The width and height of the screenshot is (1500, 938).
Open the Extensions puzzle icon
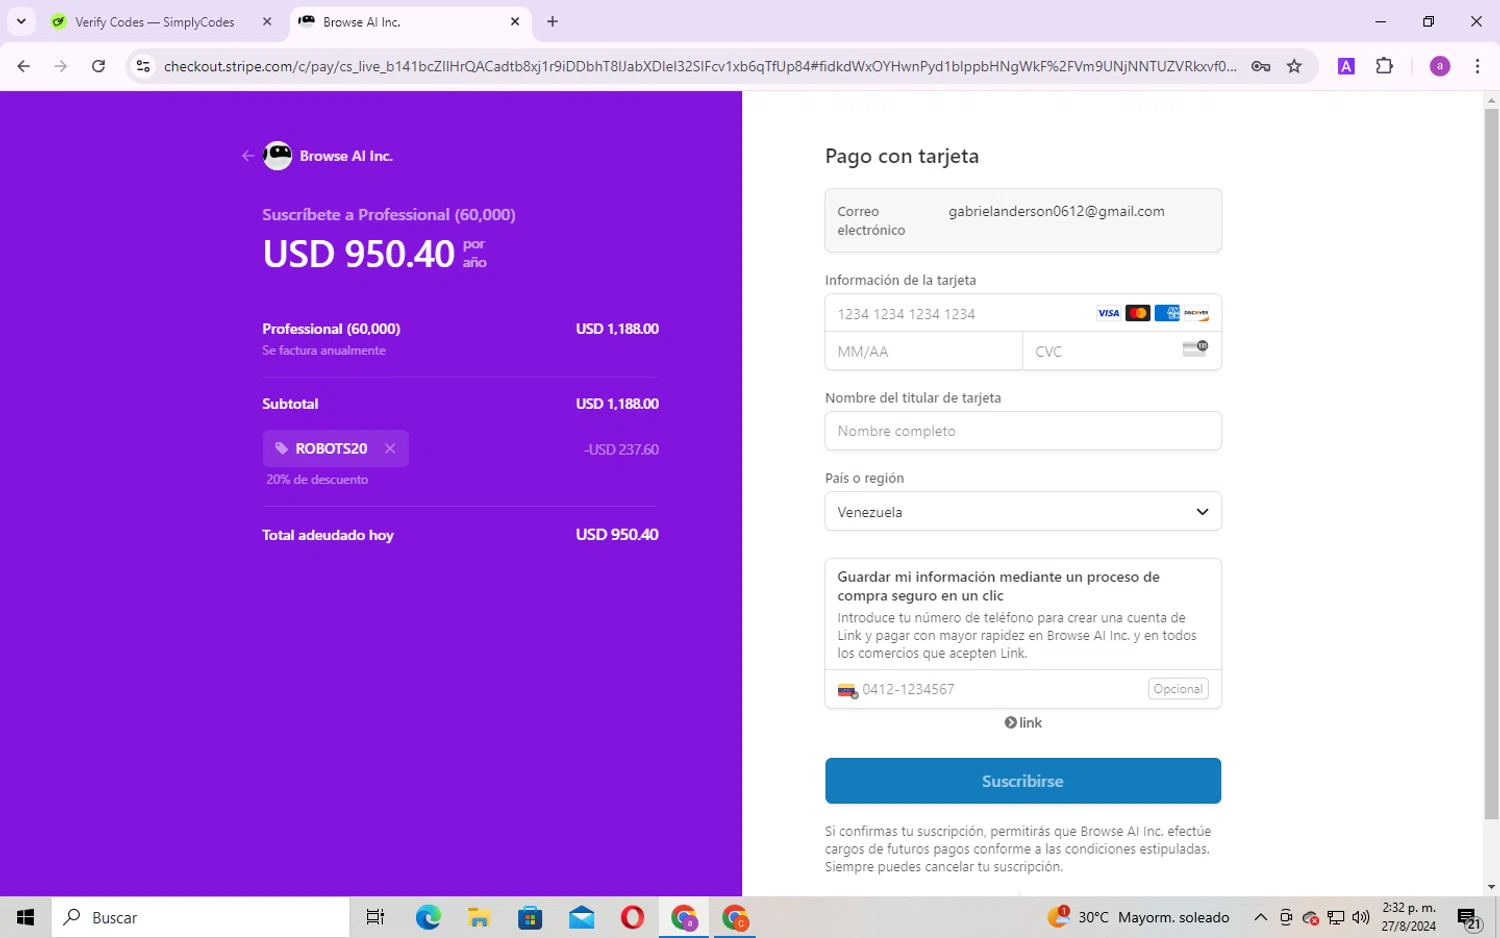pyautogui.click(x=1384, y=66)
